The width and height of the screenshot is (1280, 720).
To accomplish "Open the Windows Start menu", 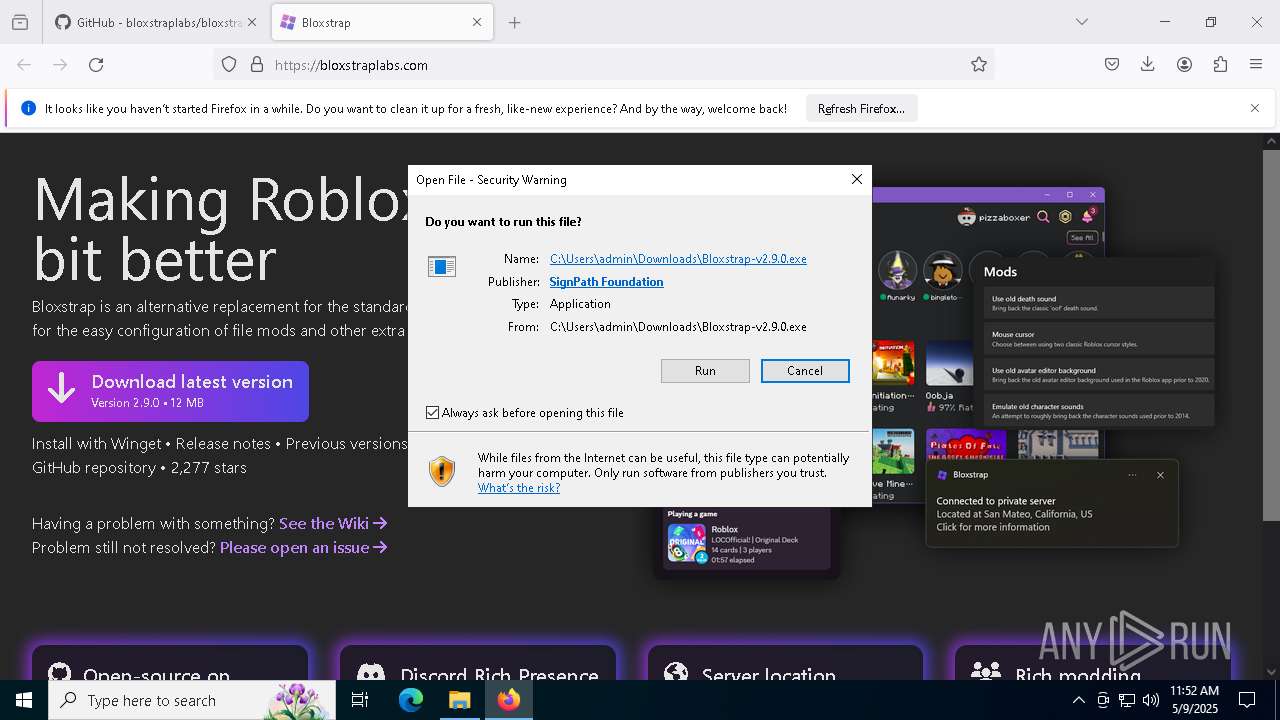I will pyautogui.click(x=24, y=700).
